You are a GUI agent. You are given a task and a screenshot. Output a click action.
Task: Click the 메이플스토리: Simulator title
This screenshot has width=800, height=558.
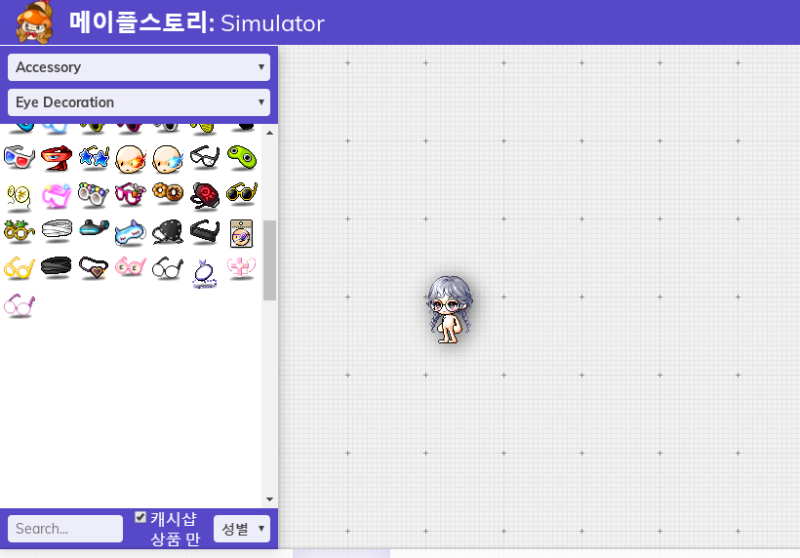pos(196,23)
